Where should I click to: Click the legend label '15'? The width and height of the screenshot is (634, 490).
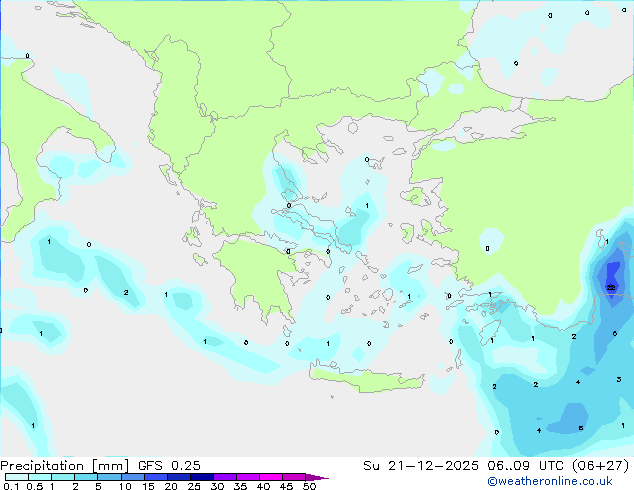pyautogui.click(x=148, y=486)
